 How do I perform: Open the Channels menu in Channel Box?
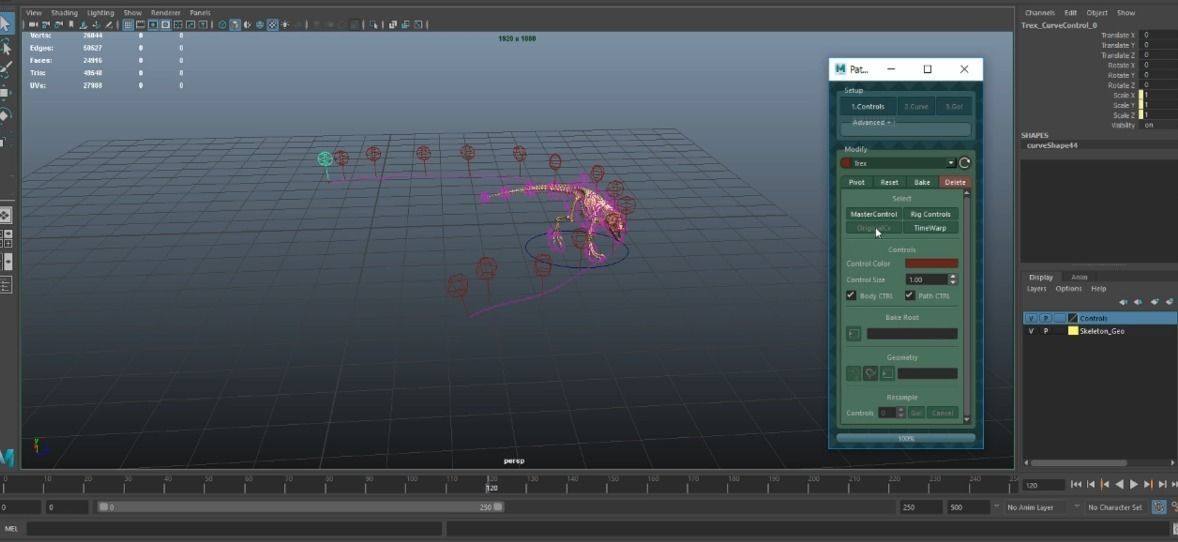[1040, 13]
